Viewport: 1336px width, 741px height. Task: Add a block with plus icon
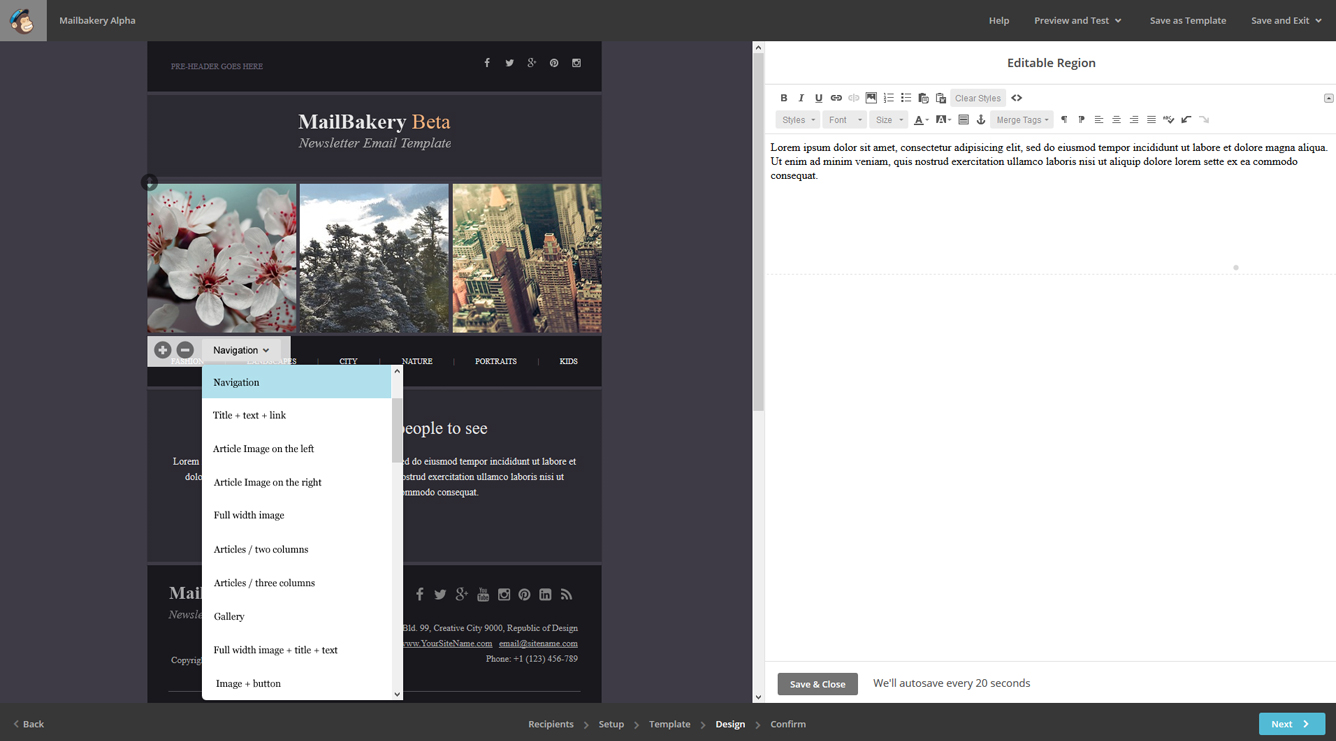click(162, 350)
